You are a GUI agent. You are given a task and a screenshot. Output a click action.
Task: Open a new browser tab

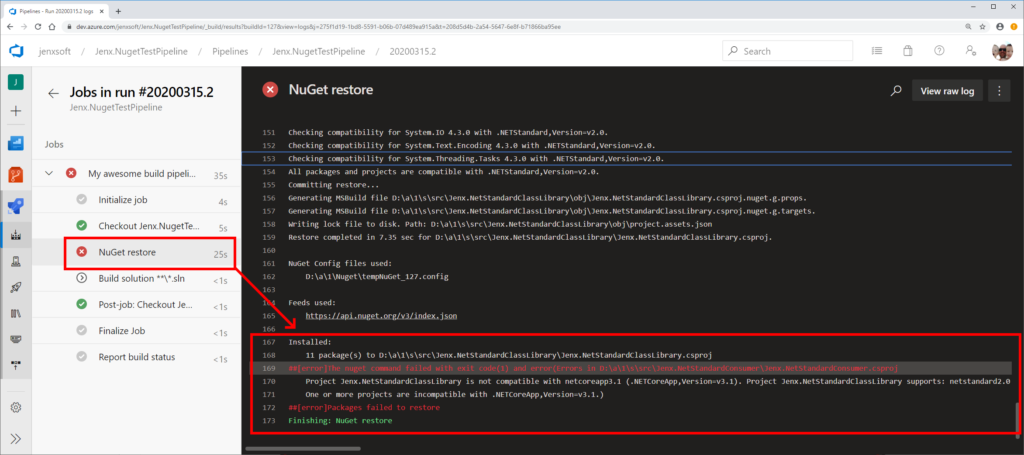coord(118,11)
